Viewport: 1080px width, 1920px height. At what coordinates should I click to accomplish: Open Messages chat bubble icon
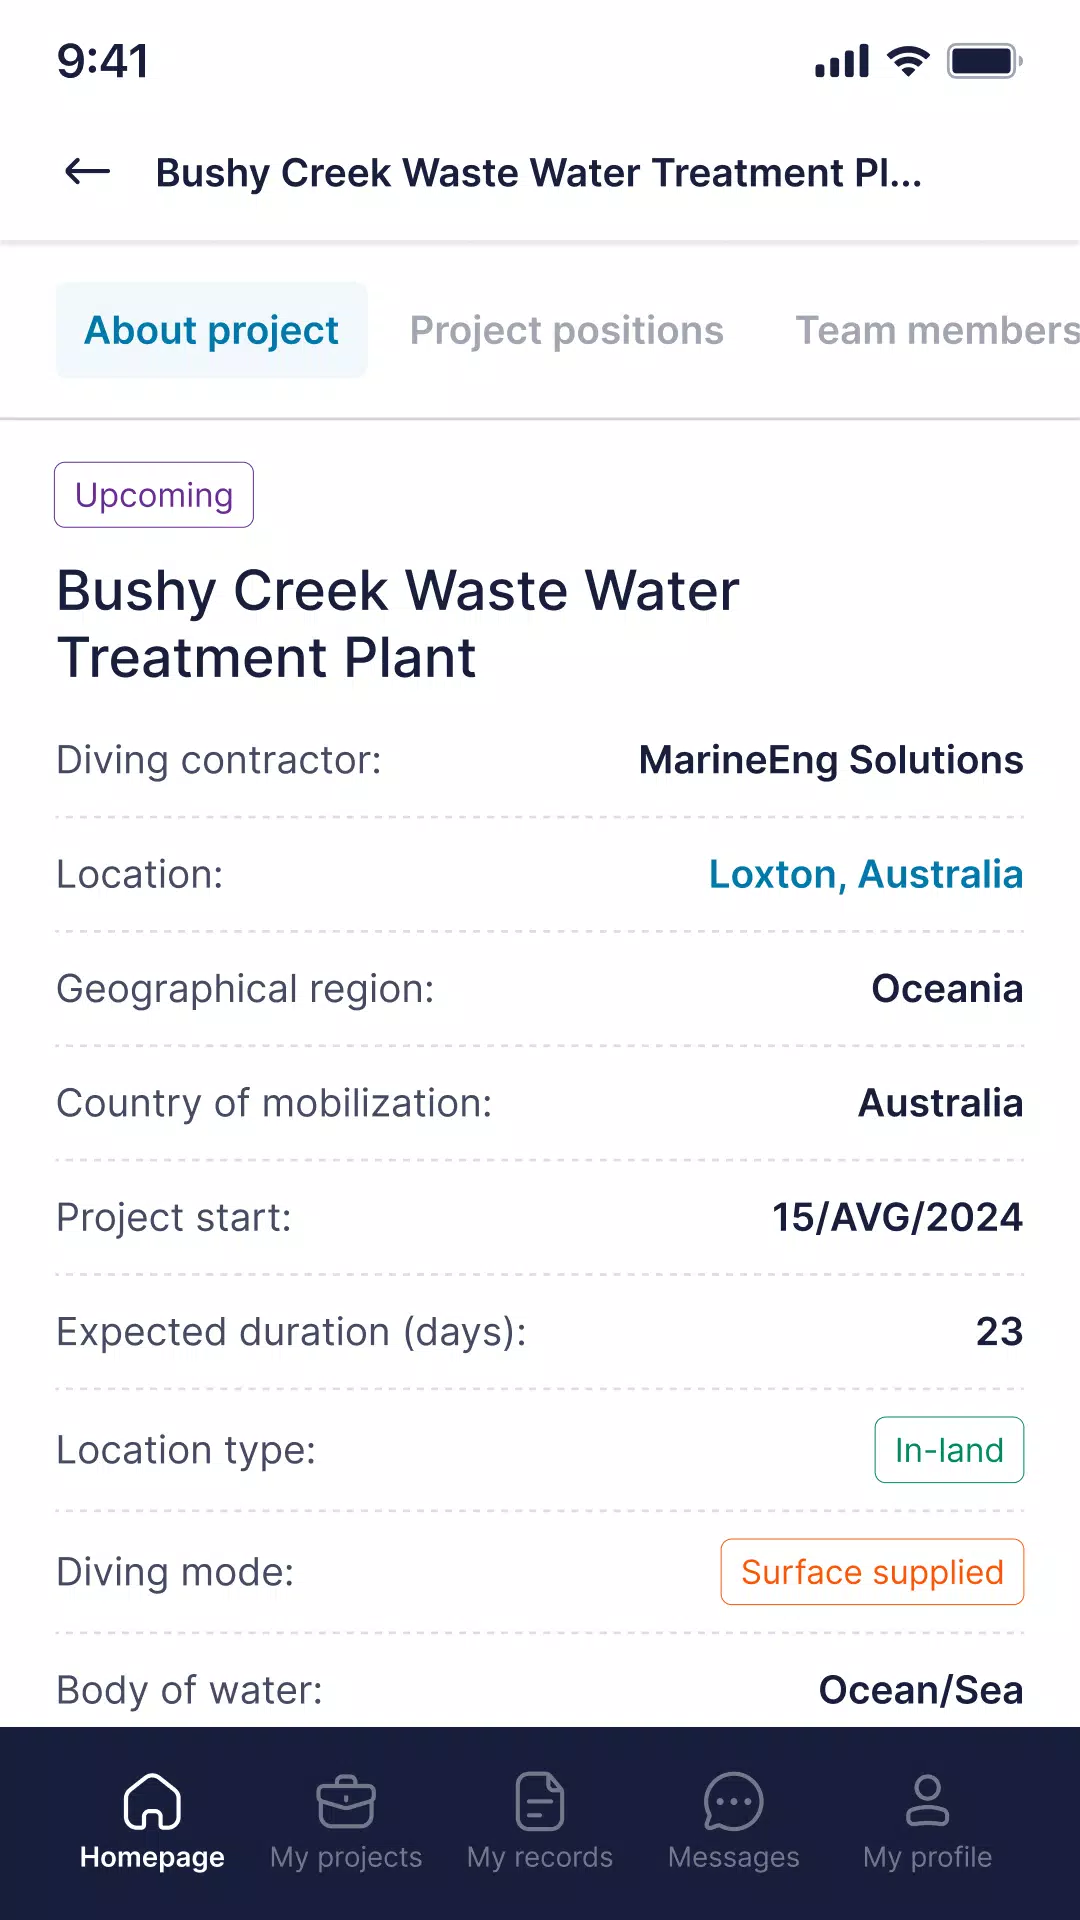click(x=734, y=1801)
